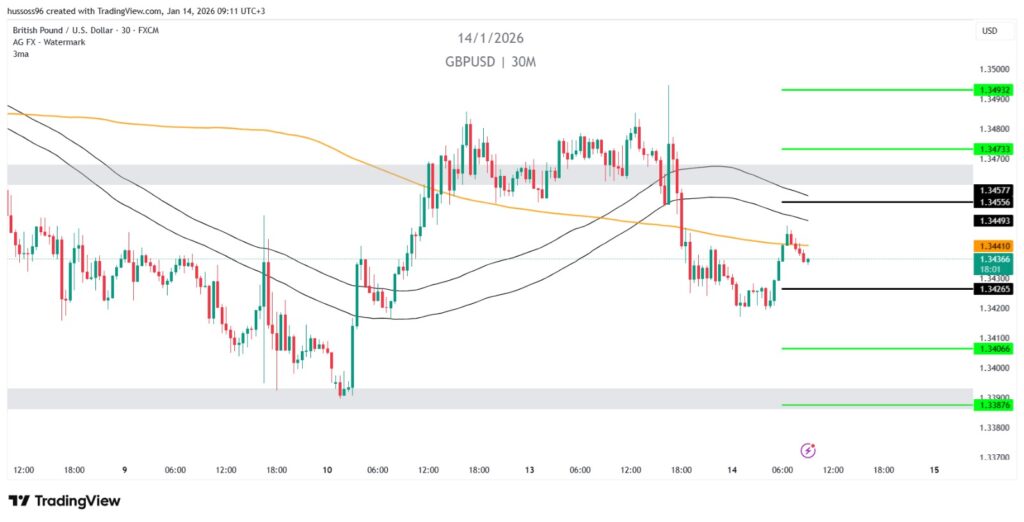The height and width of the screenshot is (522, 1024).
Task: Click the green 1.33876 price label
Action: coord(995,405)
